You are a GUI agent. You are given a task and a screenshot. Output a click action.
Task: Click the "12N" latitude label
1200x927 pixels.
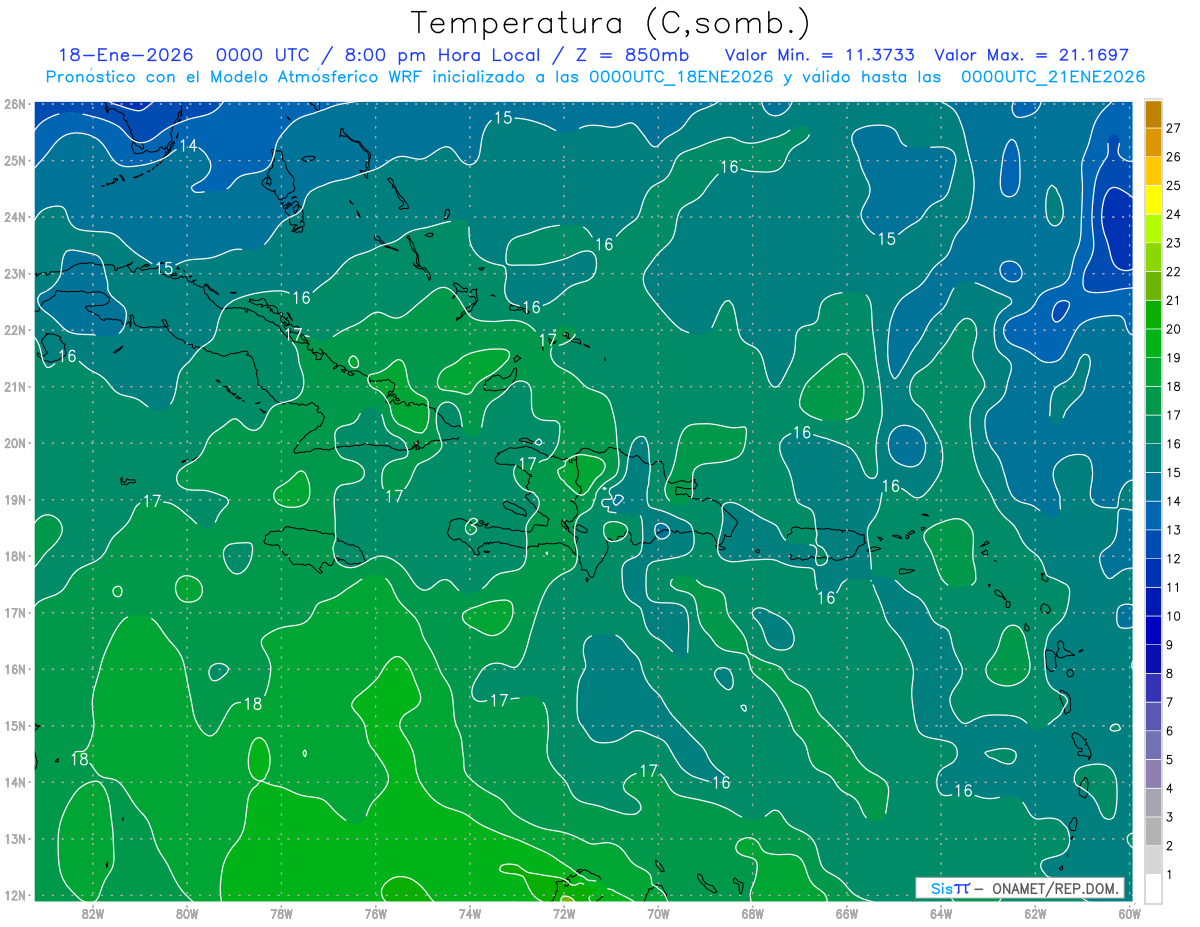15,895
